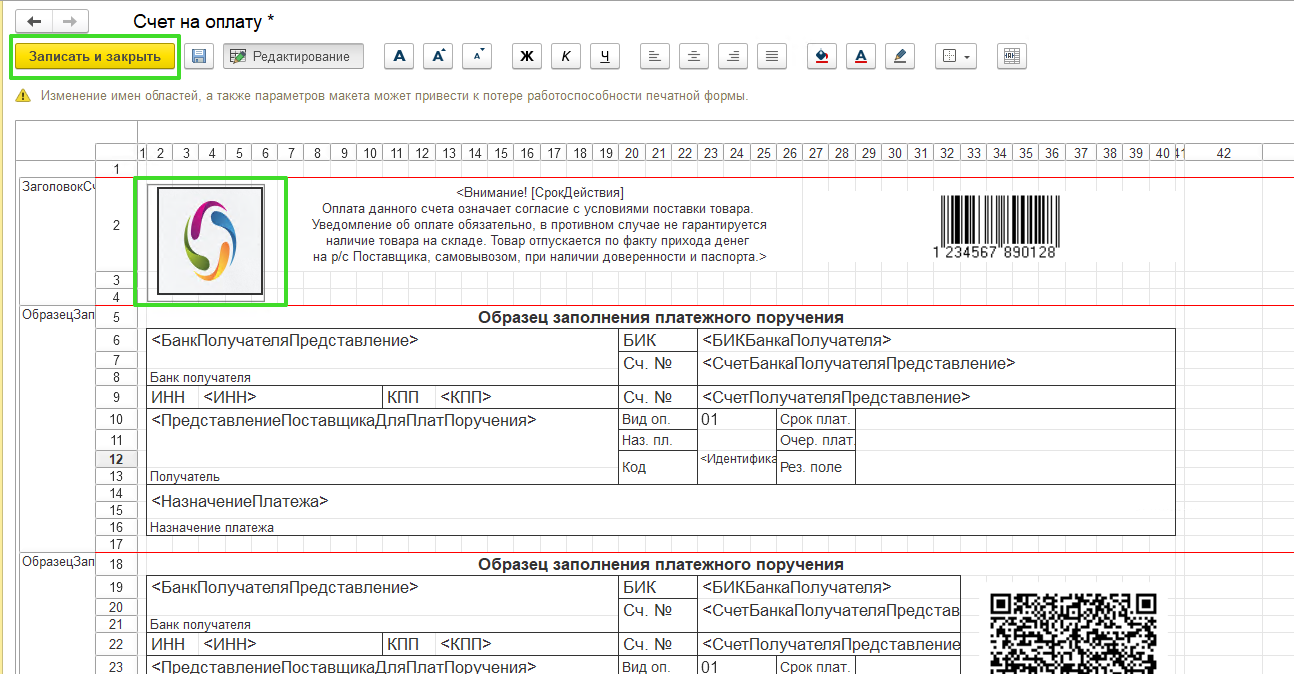Select row header 2
The image size is (1294, 674).
click(x=116, y=225)
